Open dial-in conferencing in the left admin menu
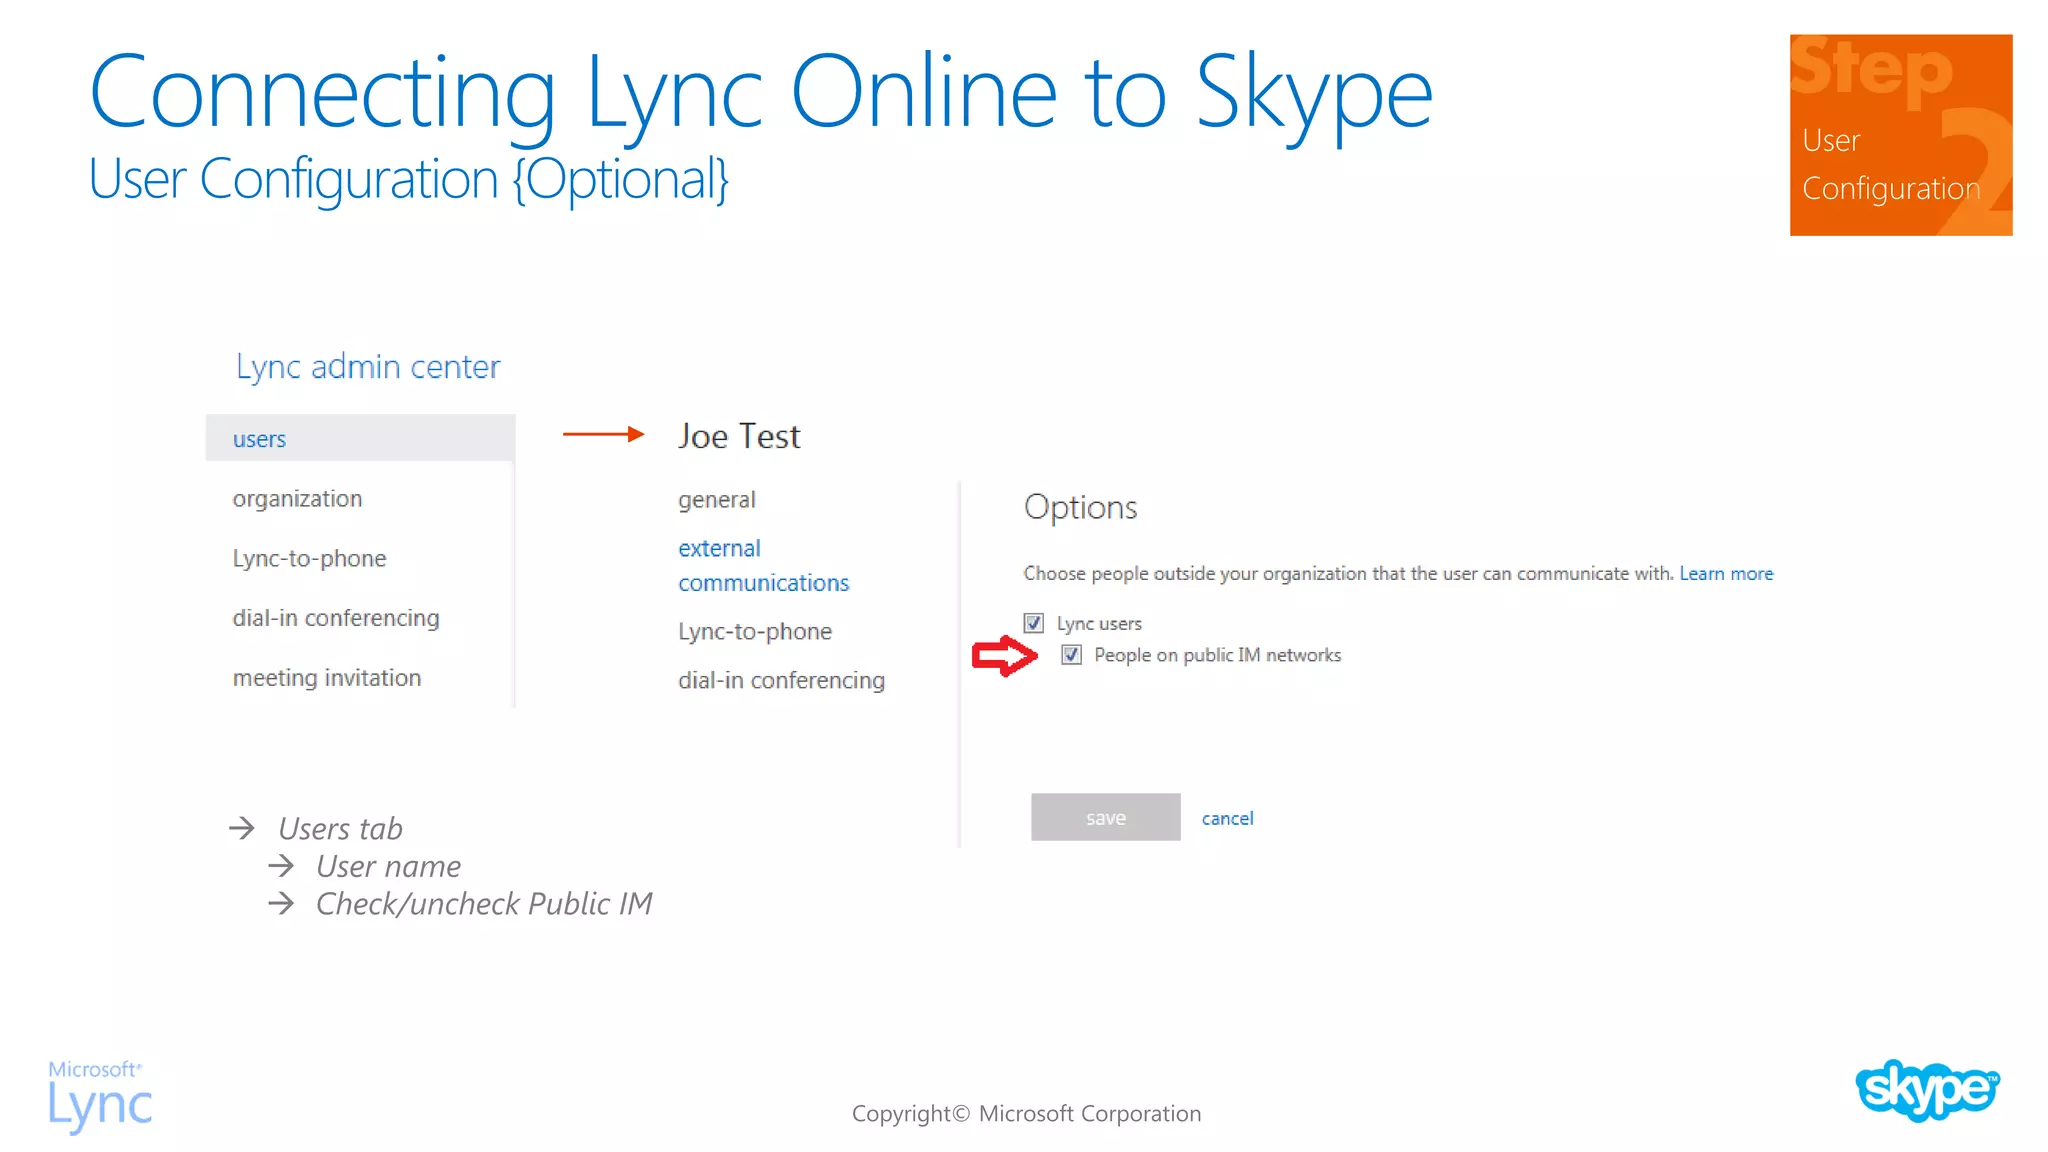This screenshot has width=2048, height=1152. click(x=336, y=618)
